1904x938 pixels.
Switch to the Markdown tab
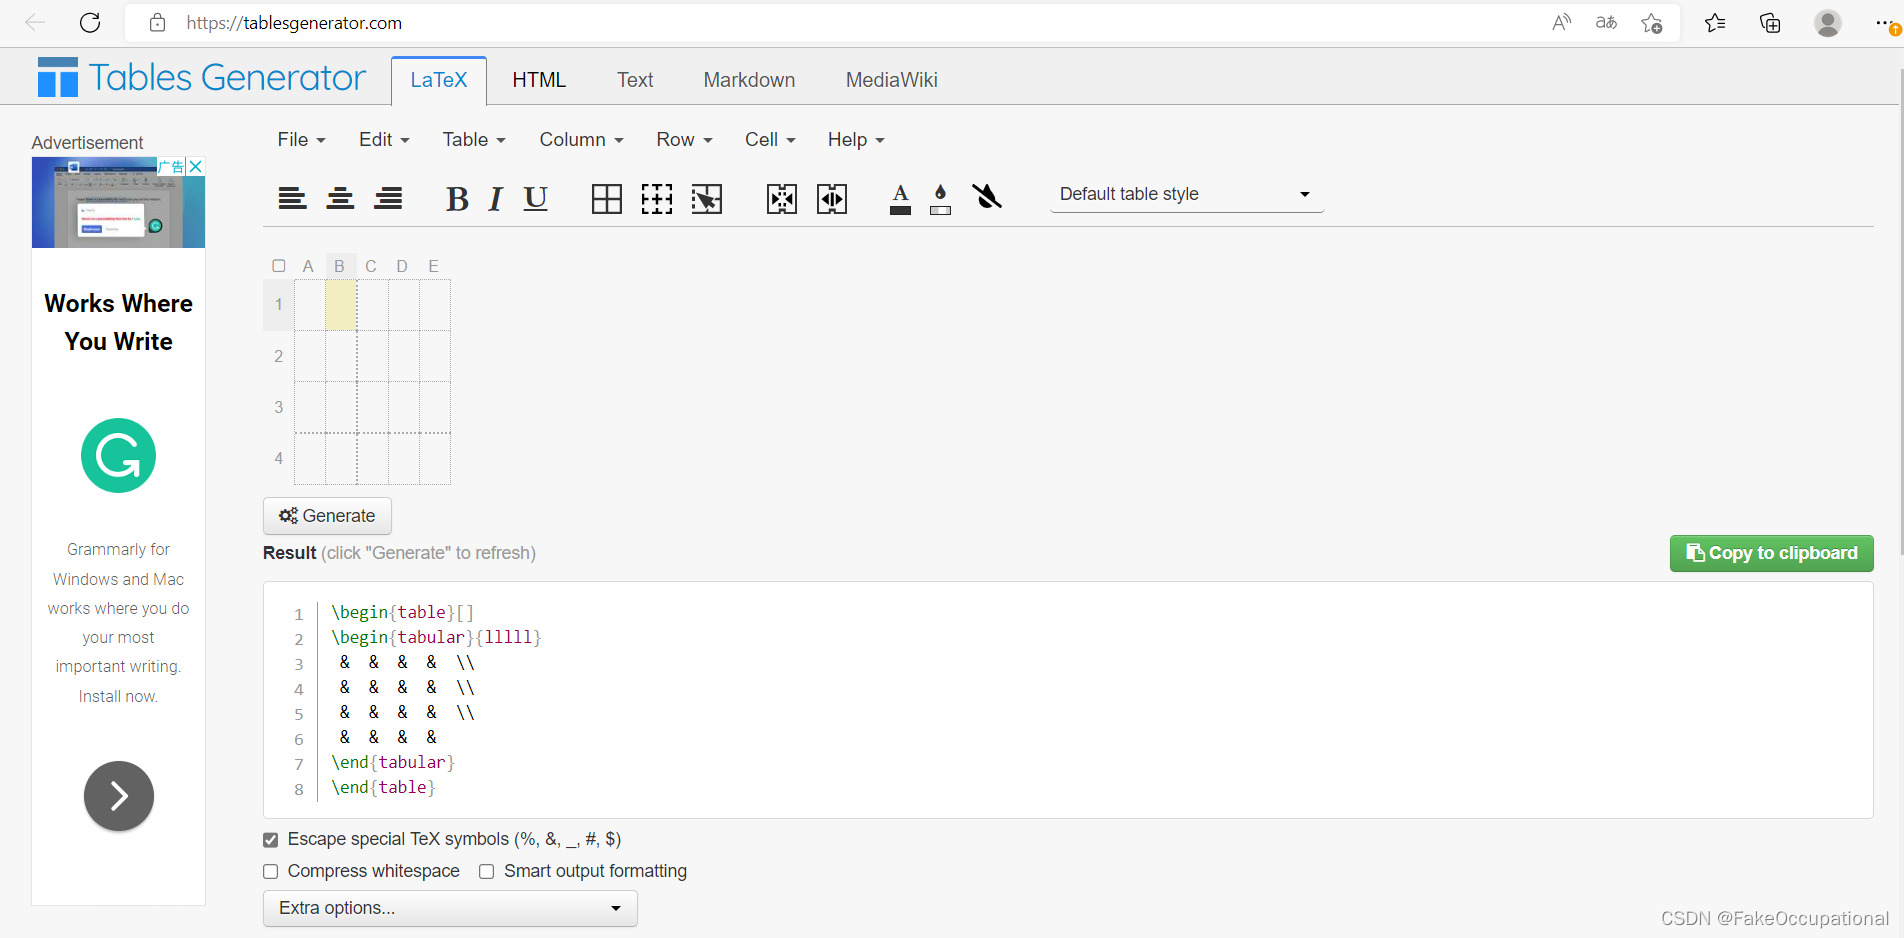(749, 79)
